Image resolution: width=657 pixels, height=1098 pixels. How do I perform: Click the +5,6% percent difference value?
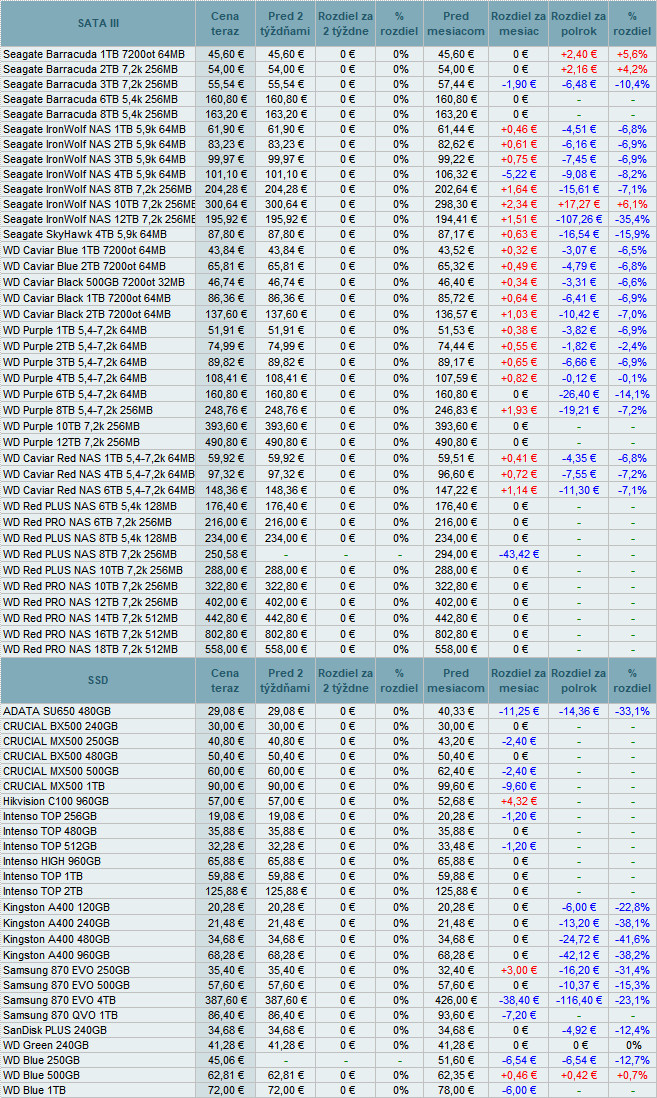[x=632, y=54]
